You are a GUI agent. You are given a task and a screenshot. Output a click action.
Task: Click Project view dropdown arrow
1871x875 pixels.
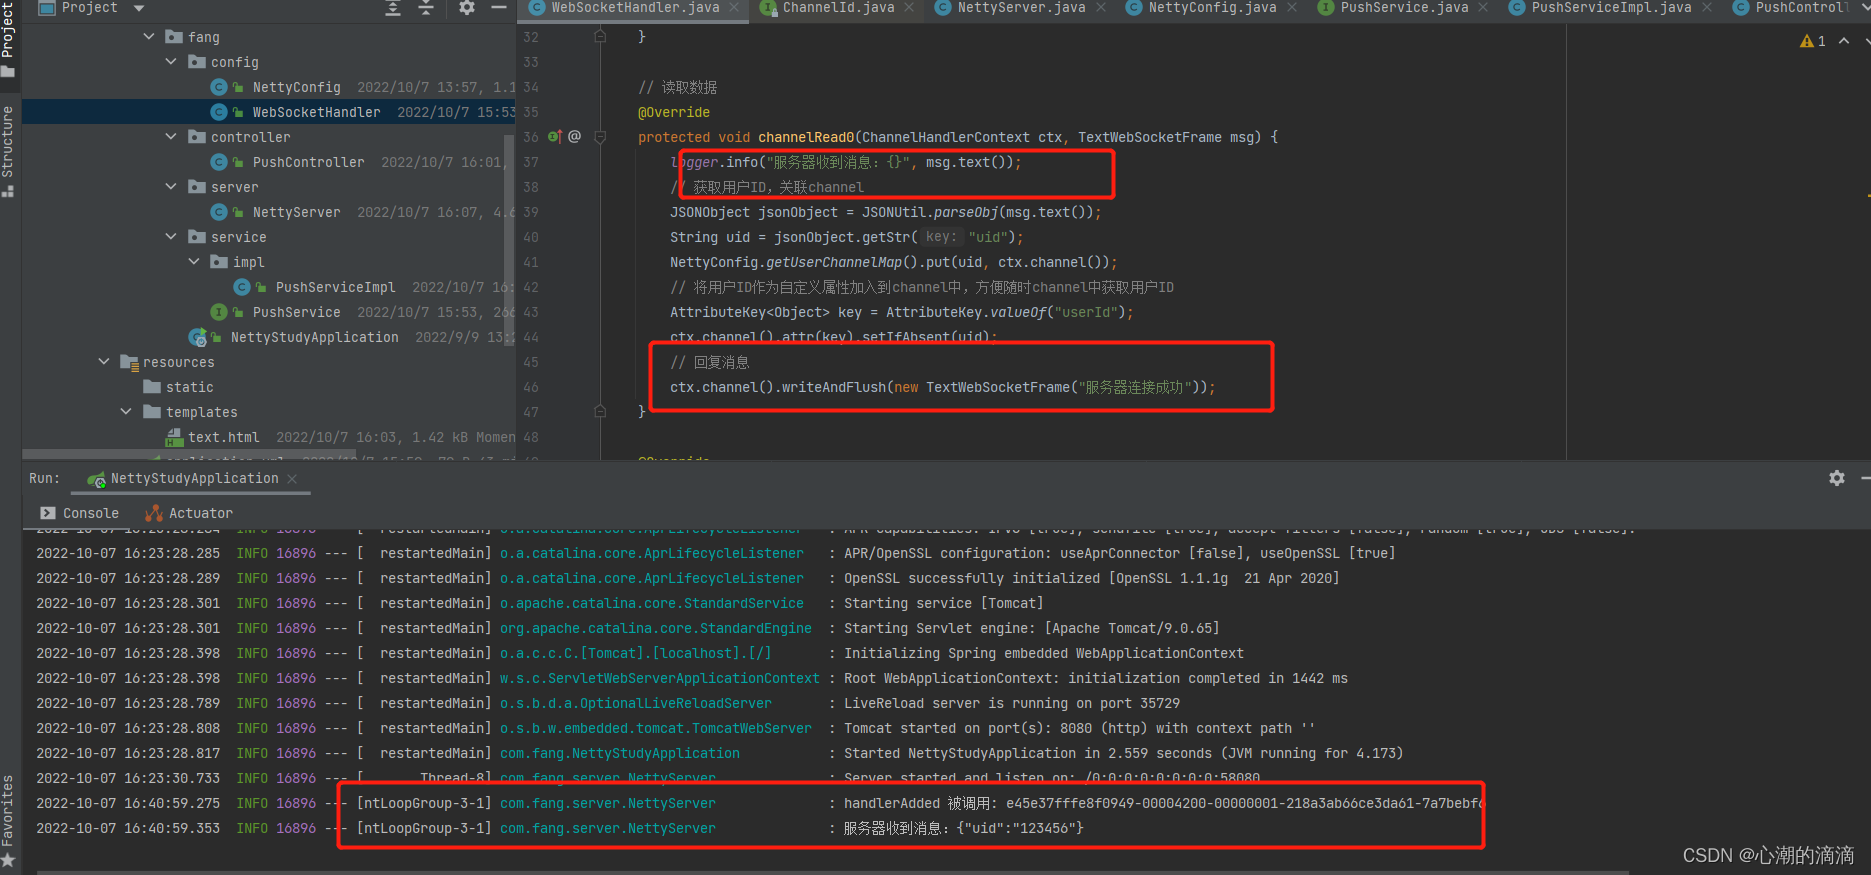[x=139, y=8]
